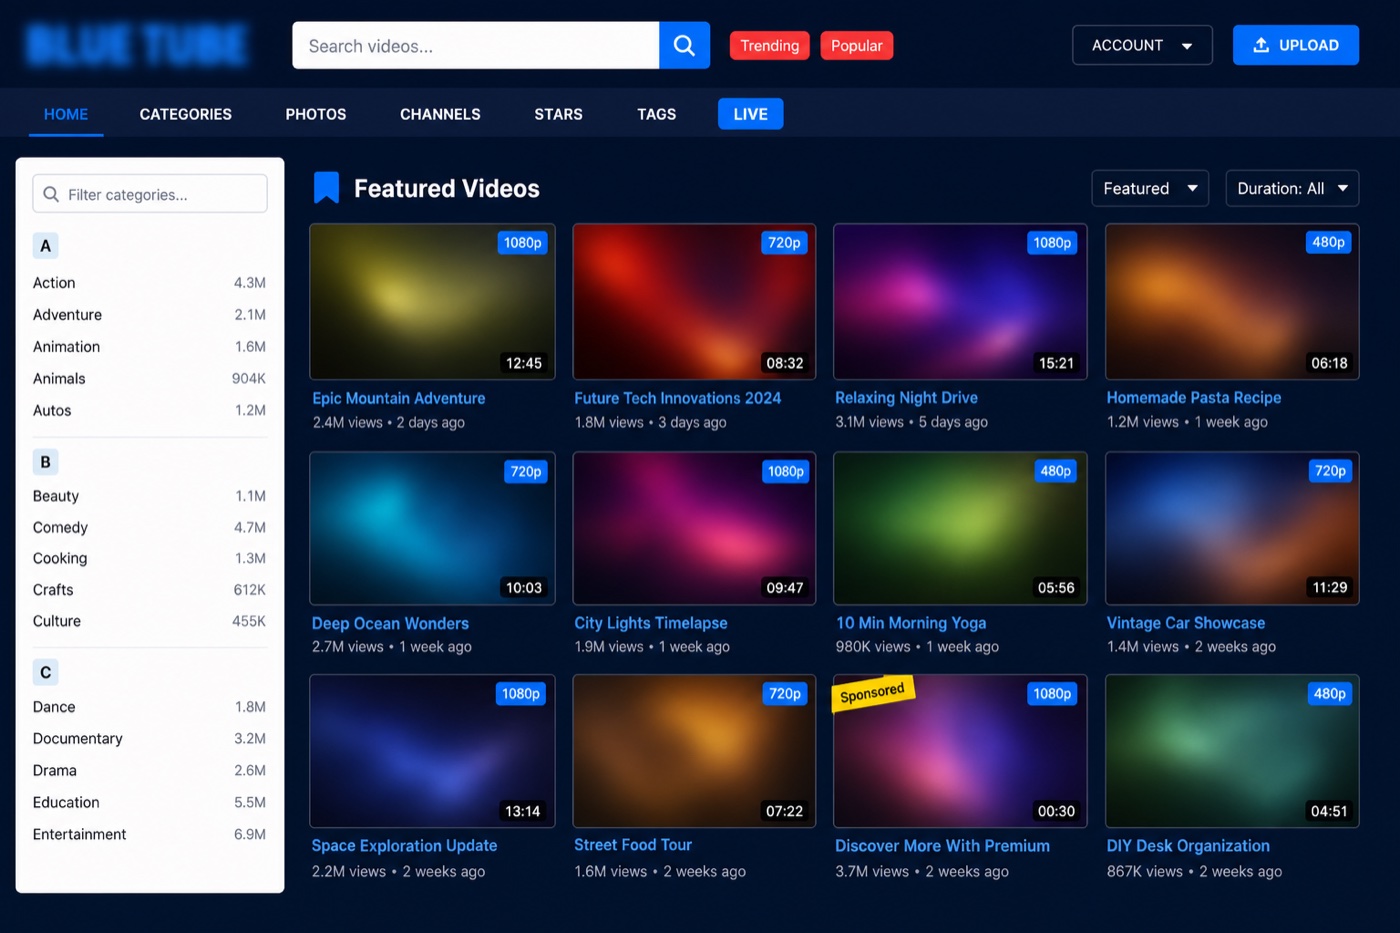
Task: Click the Vintage Car Showcase title
Action: [x=1186, y=623]
